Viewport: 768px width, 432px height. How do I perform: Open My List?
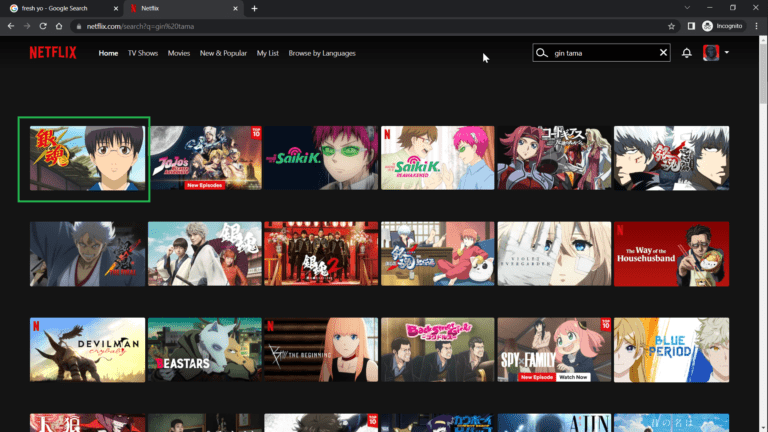267,53
